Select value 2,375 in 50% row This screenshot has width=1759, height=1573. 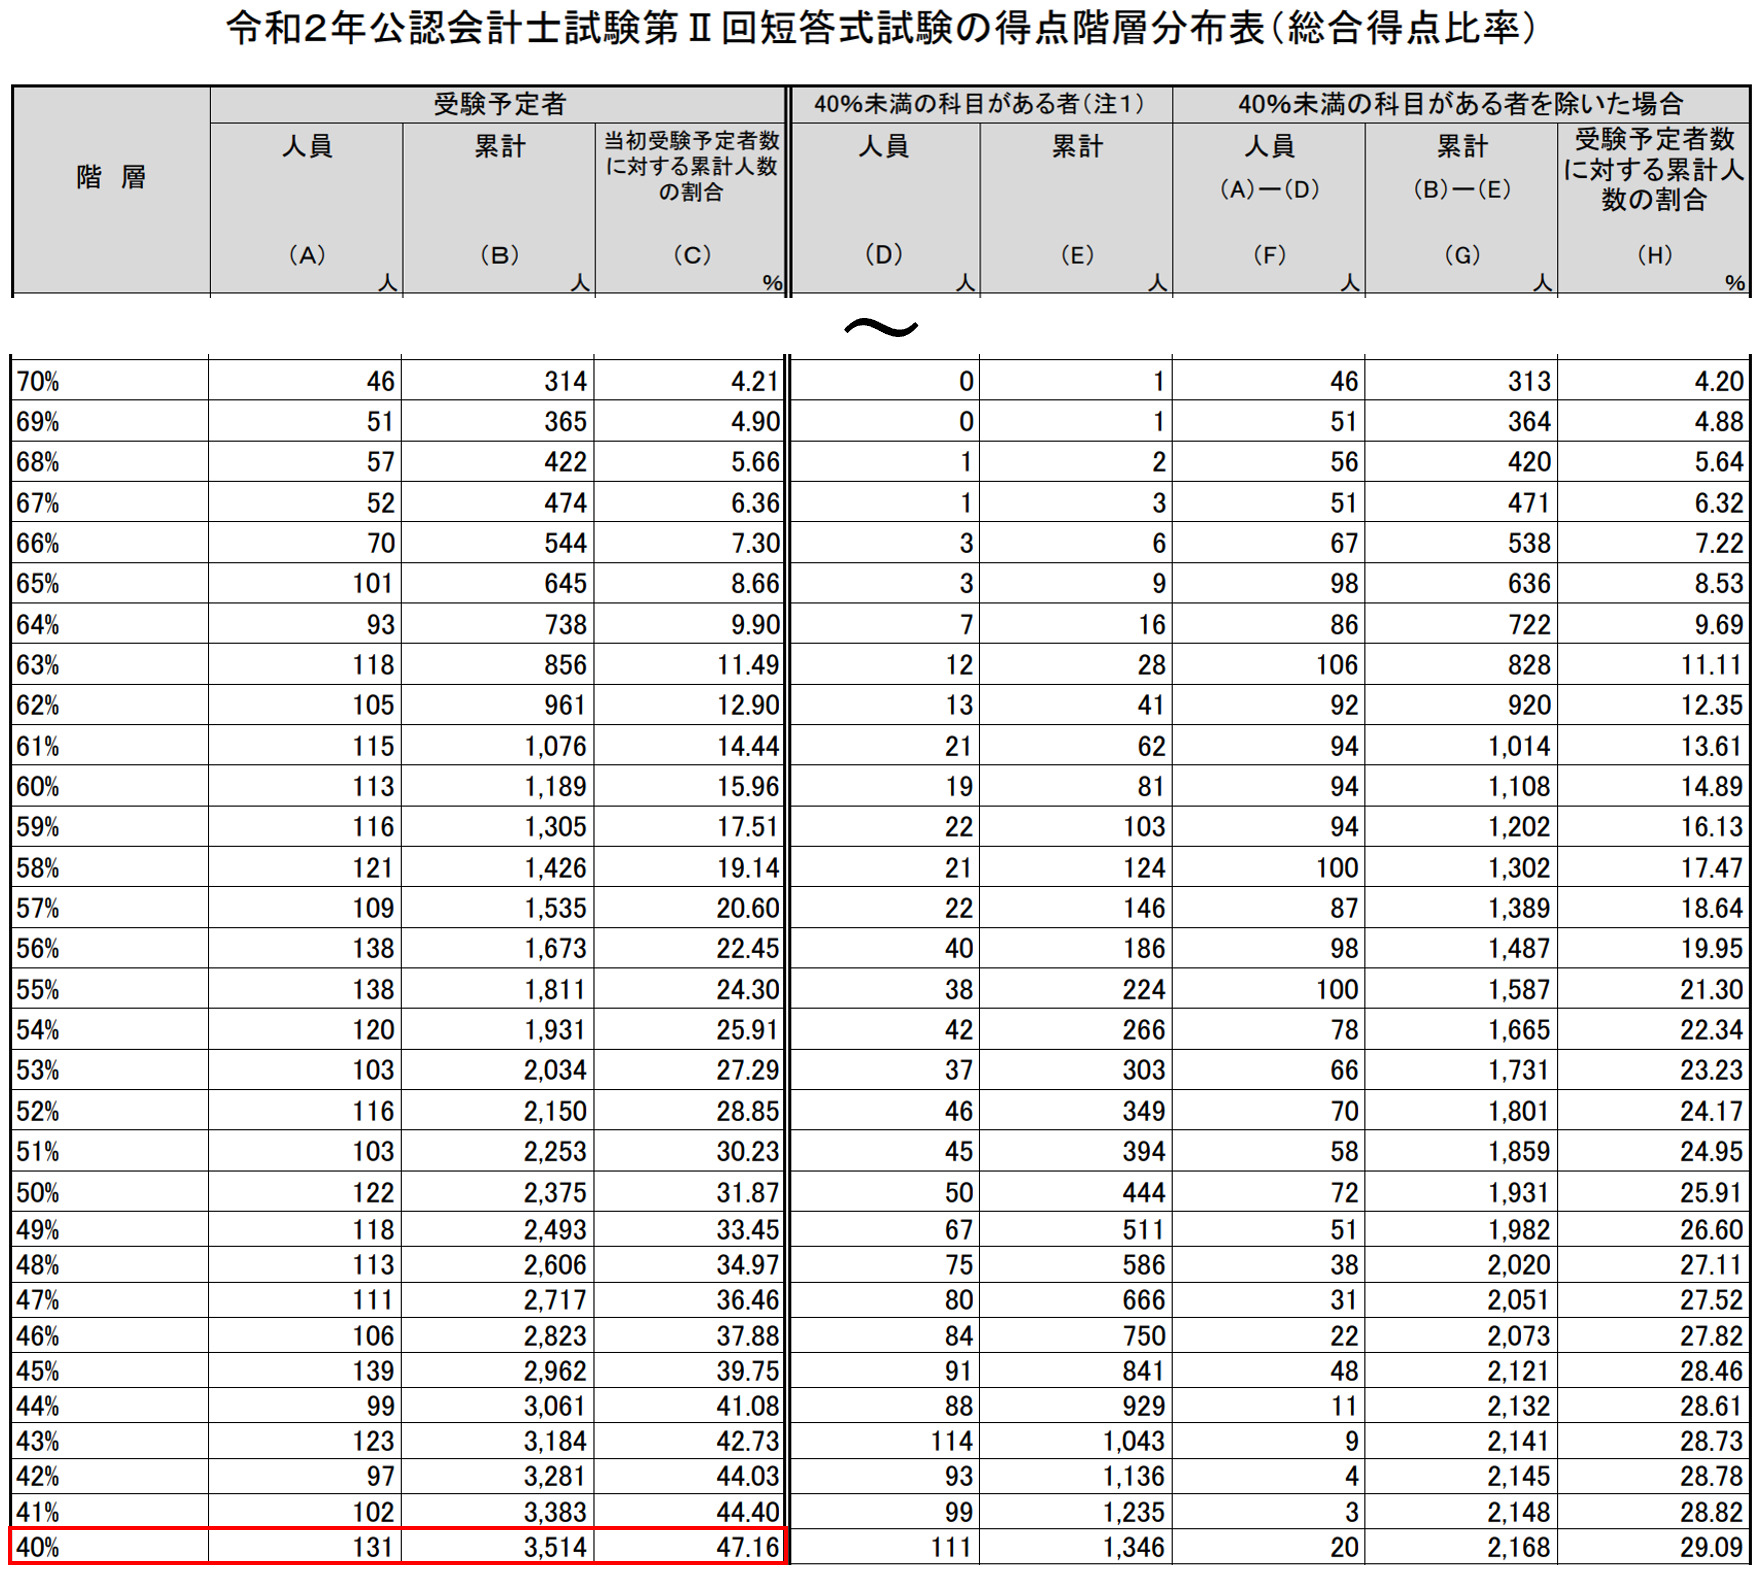point(556,1193)
